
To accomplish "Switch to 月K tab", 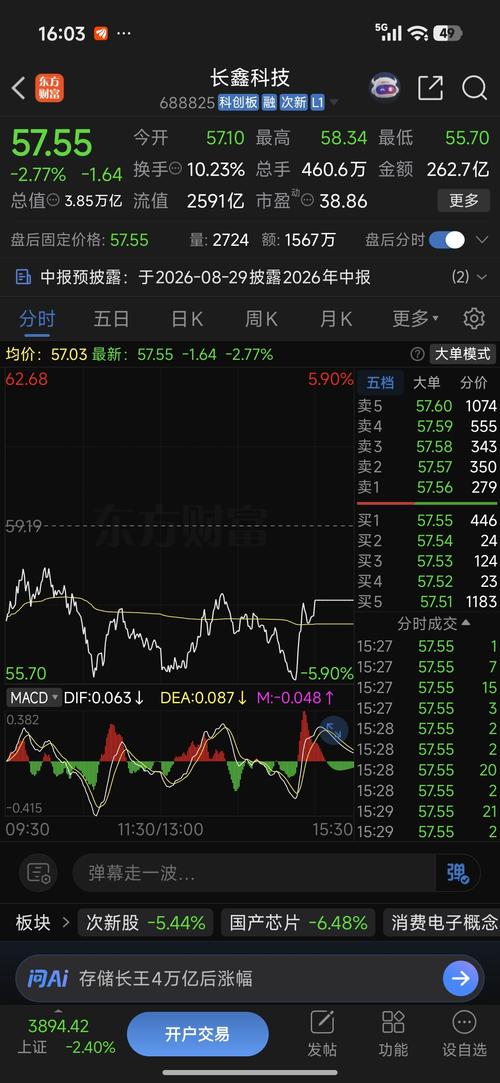I will click(336, 318).
